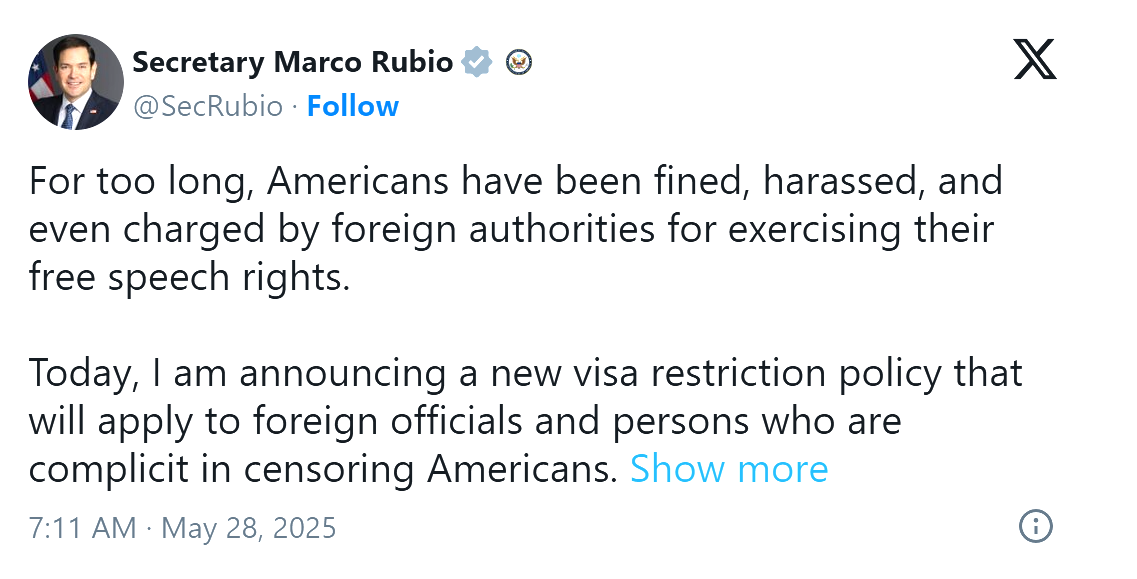Screen dimensions: 1137x579
Task: Expand the tweet with Show more
Action: [x=729, y=469]
